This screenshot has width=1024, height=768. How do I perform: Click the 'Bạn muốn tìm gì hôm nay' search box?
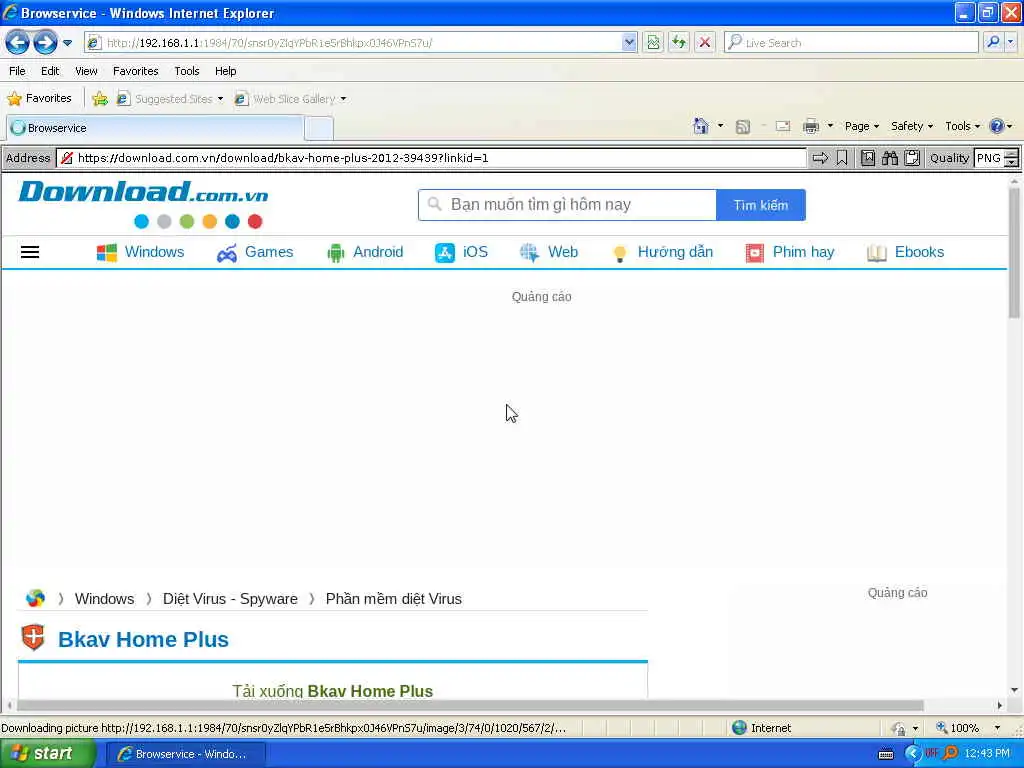tap(567, 205)
